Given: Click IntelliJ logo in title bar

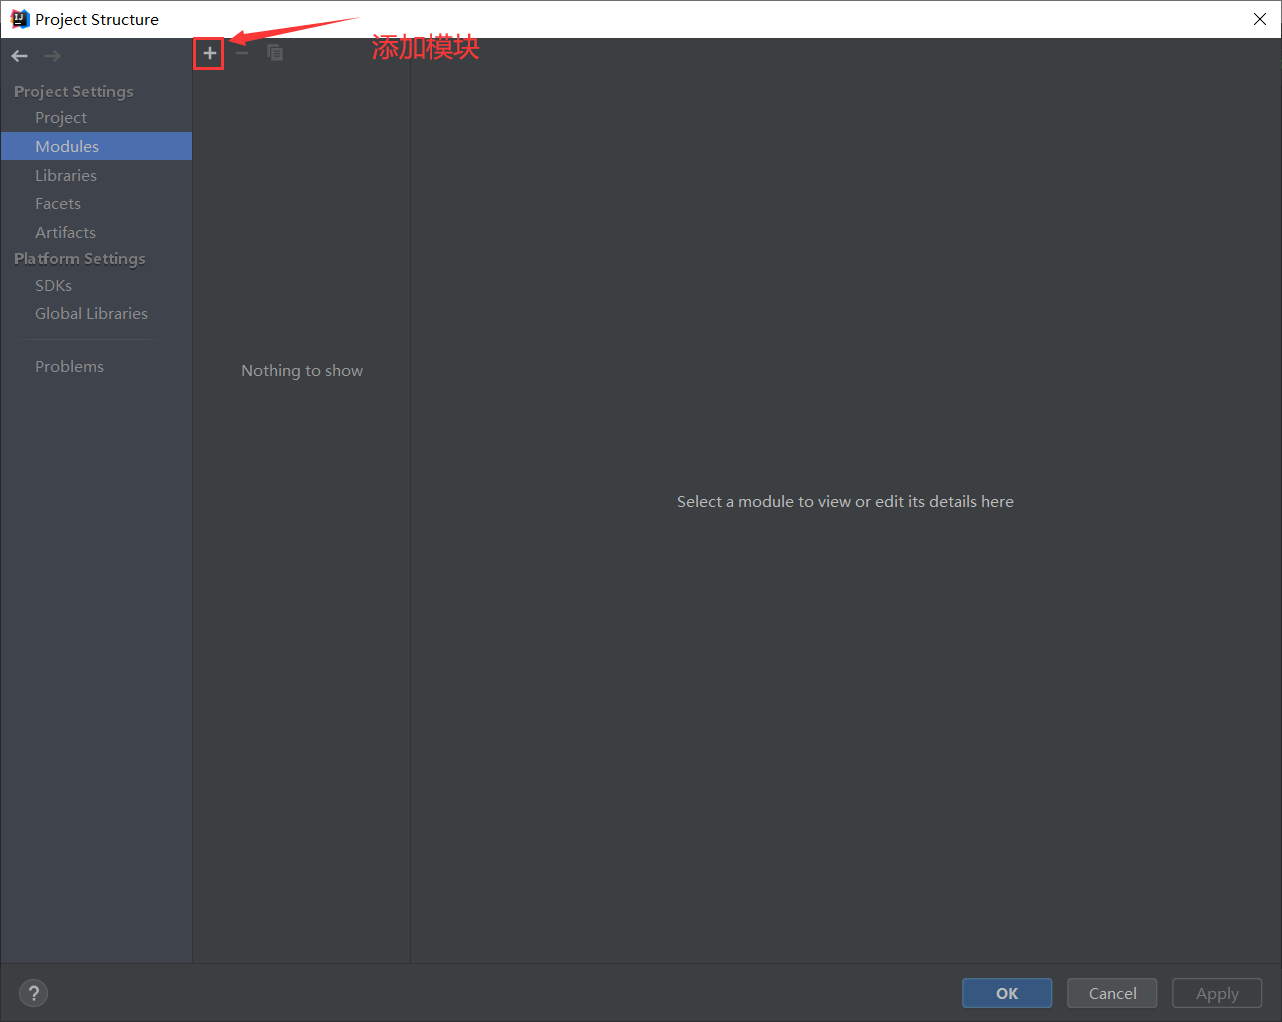Looking at the screenshot, I should 19,19.
